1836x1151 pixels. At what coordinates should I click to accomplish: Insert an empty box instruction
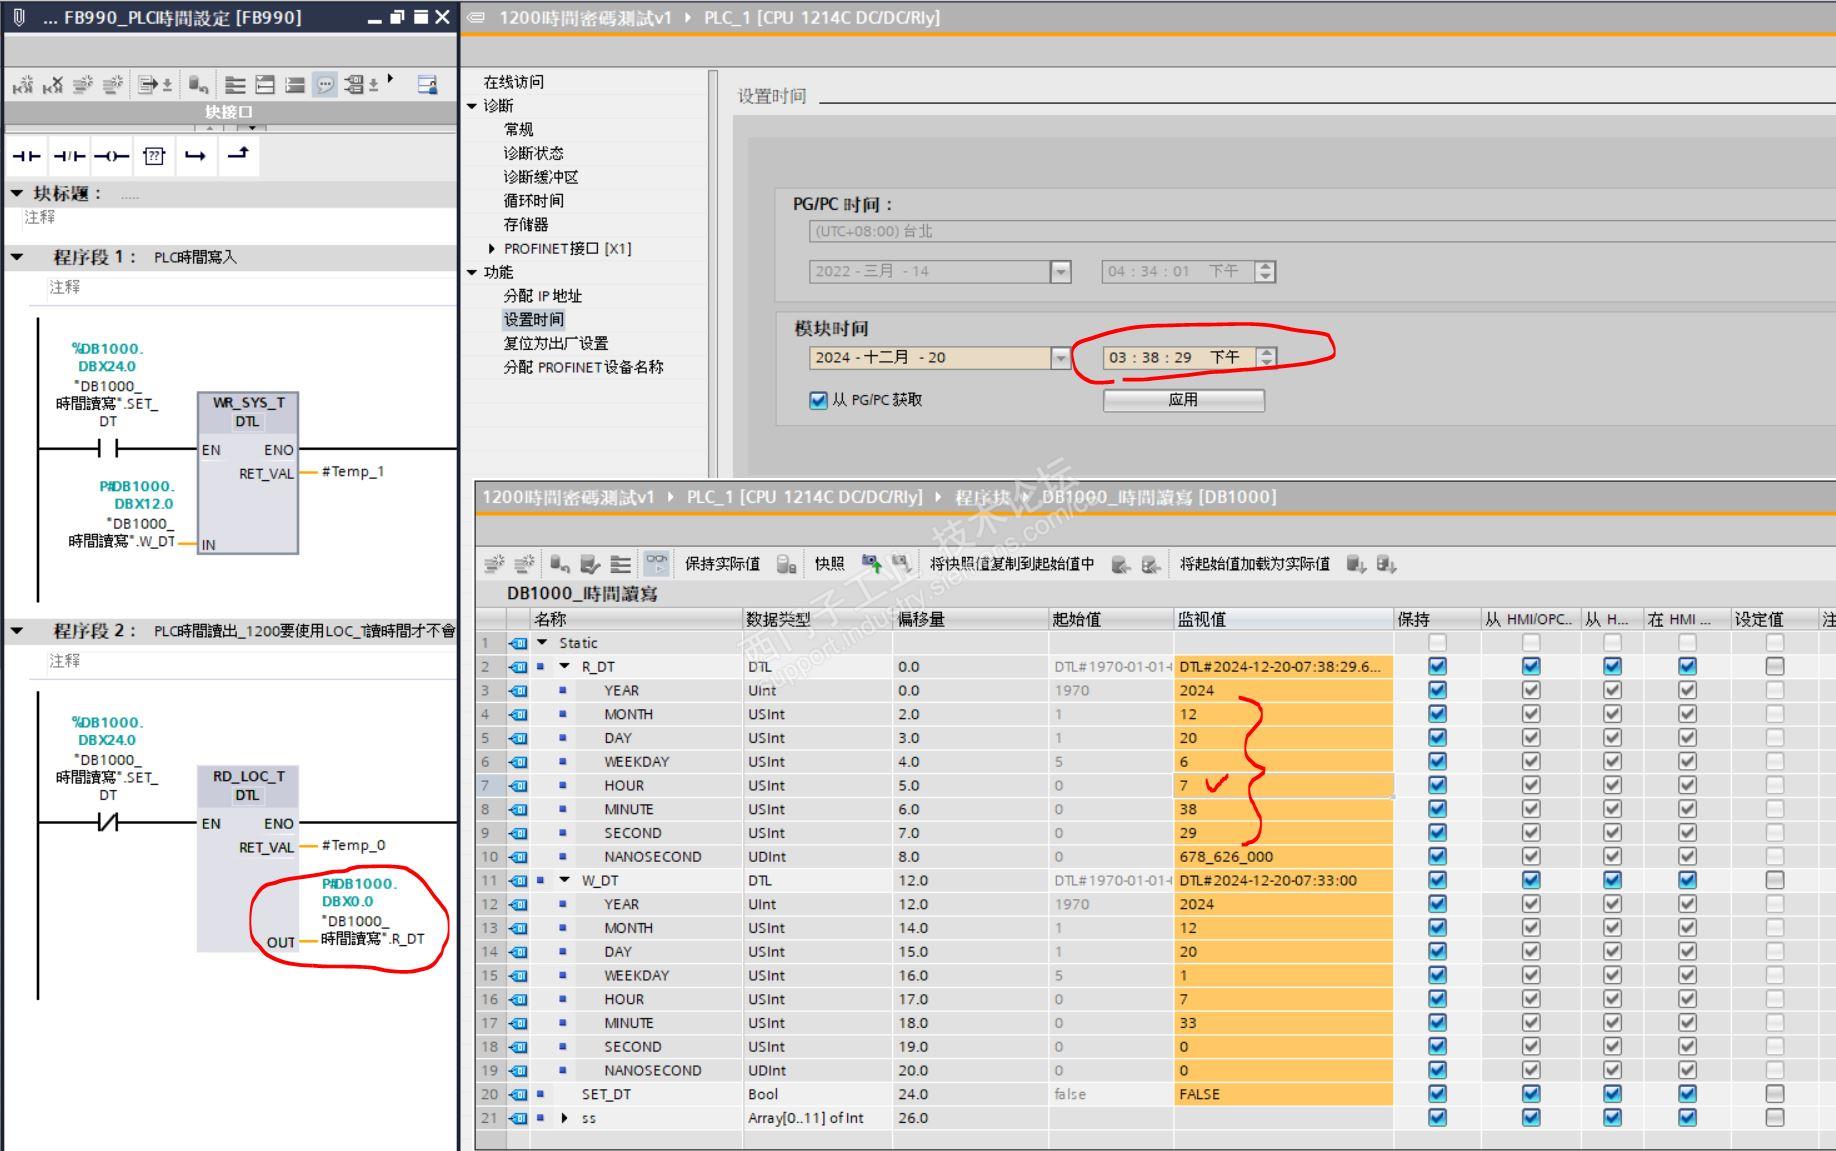(x=154, y=156)
